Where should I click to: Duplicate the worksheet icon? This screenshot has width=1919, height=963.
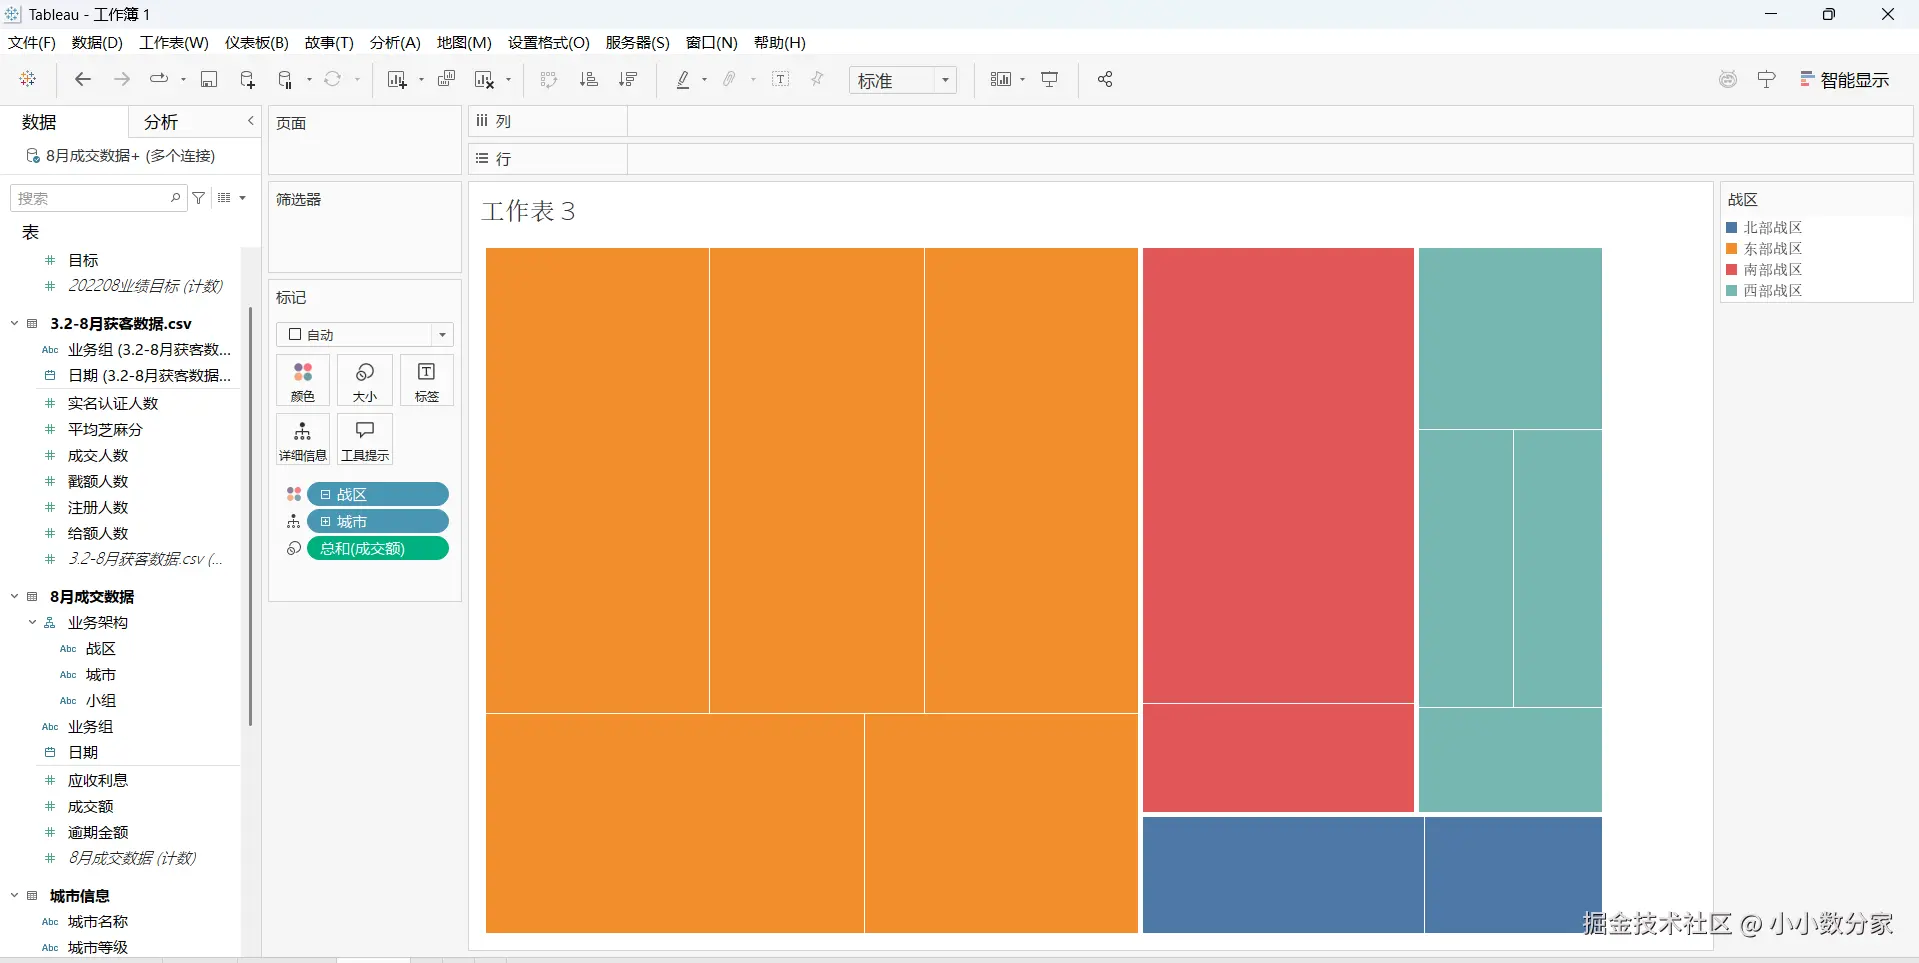point(446,79)
